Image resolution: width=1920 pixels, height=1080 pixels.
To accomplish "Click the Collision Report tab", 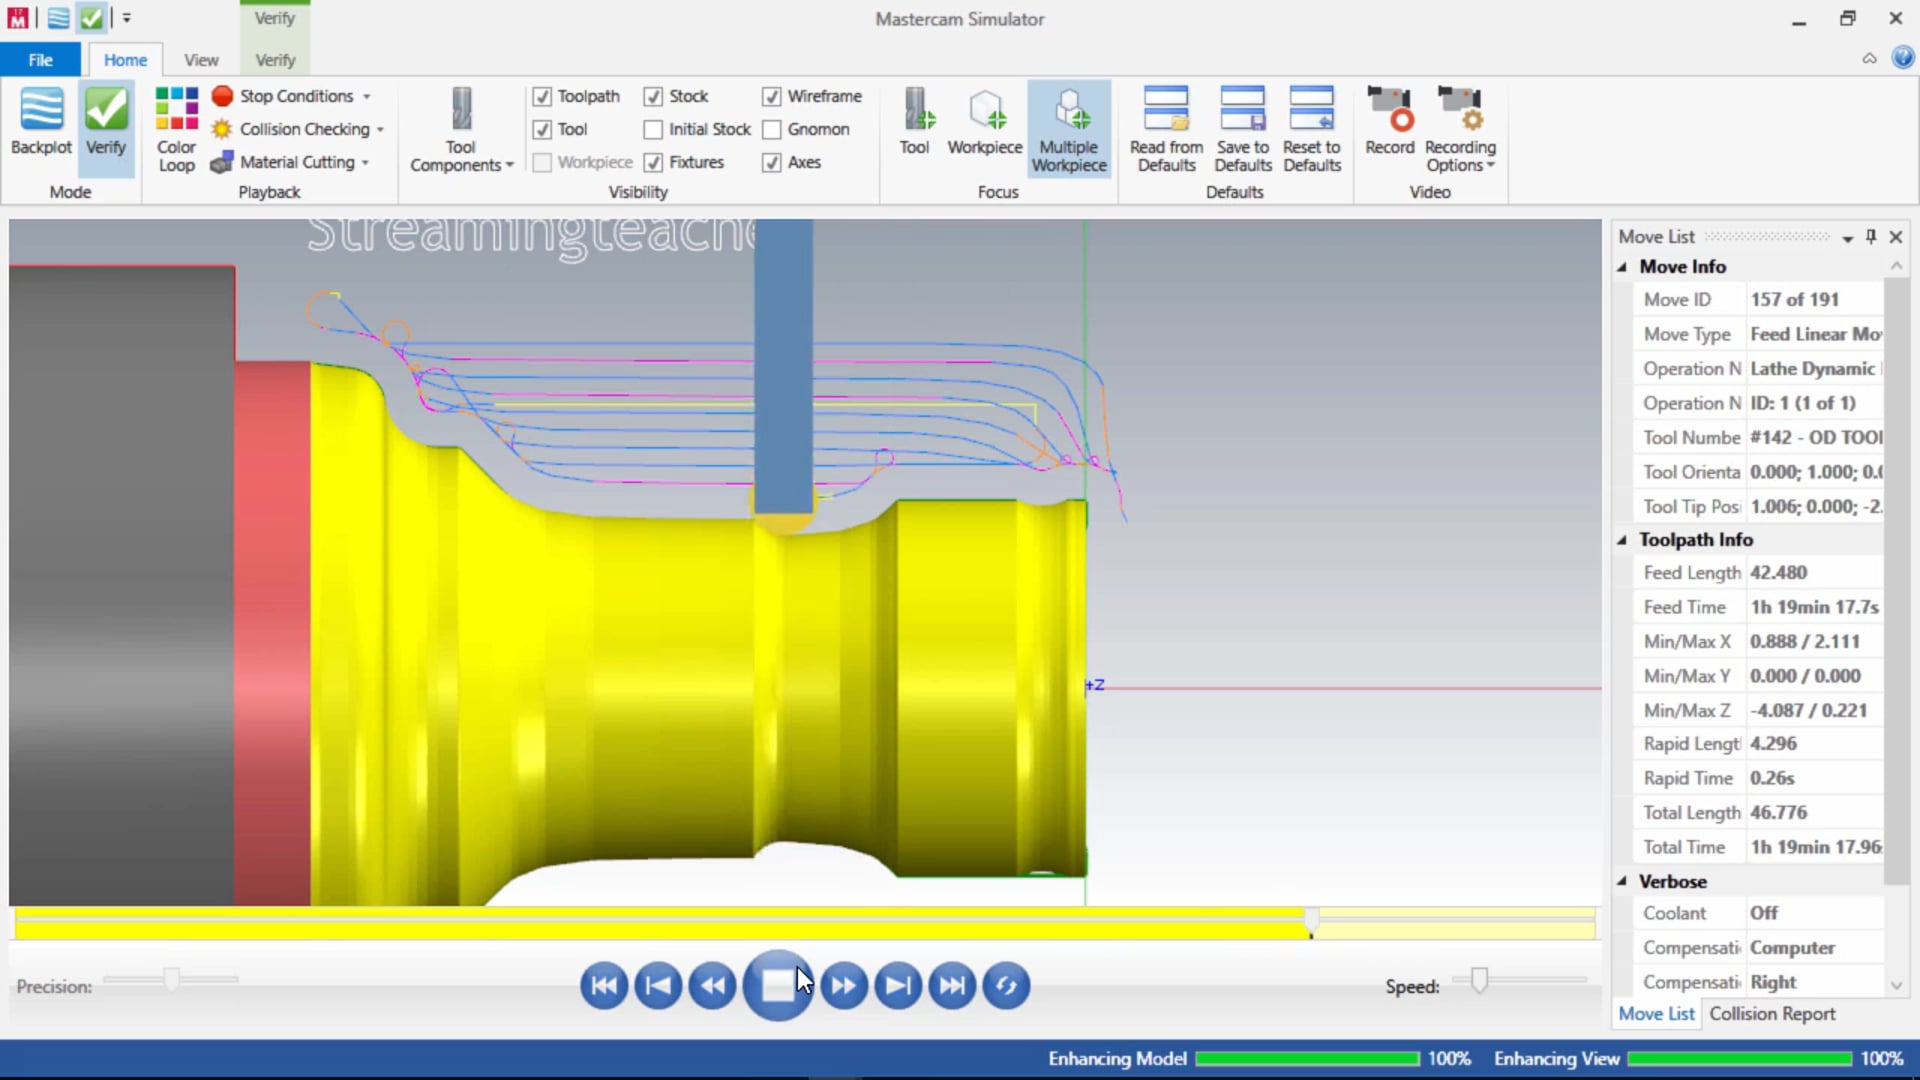I will pos(1772,1014).
